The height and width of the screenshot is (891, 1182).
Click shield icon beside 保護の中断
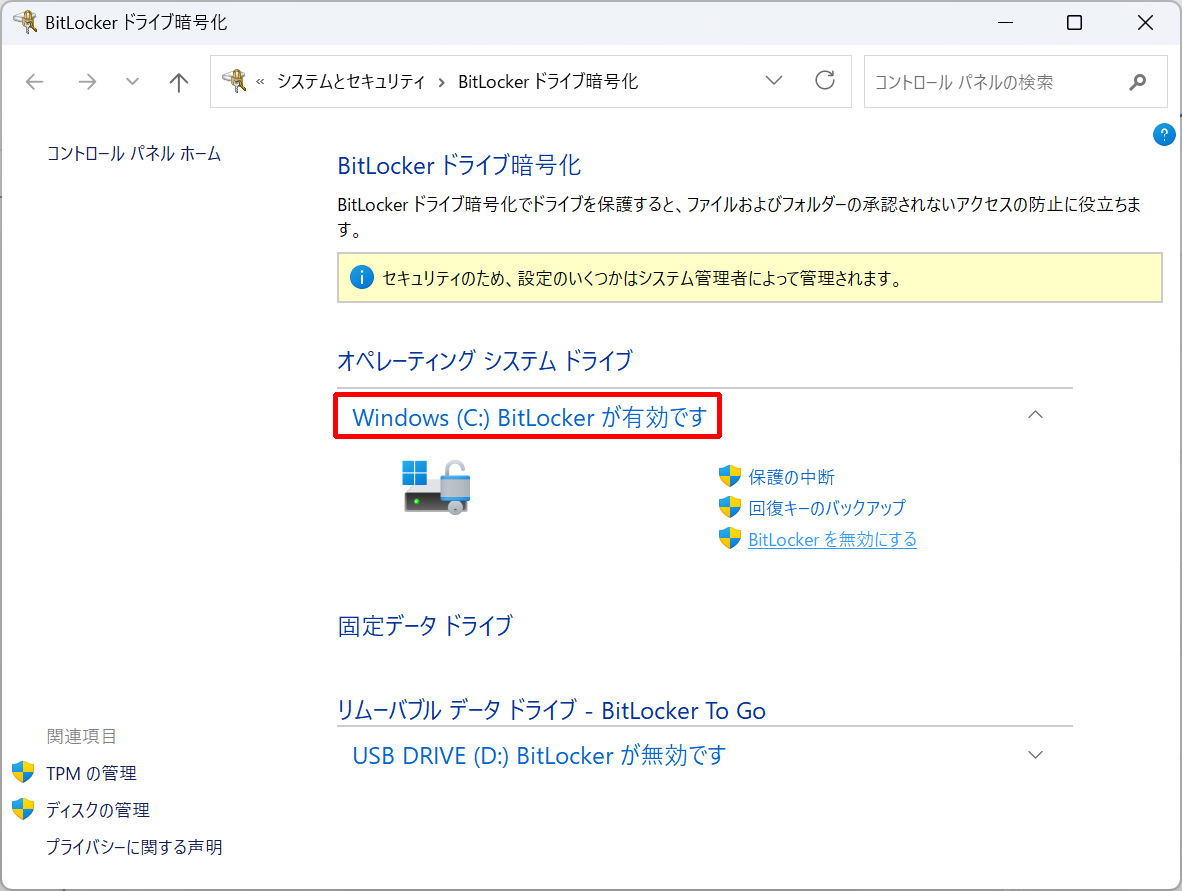tap(730, 476)
